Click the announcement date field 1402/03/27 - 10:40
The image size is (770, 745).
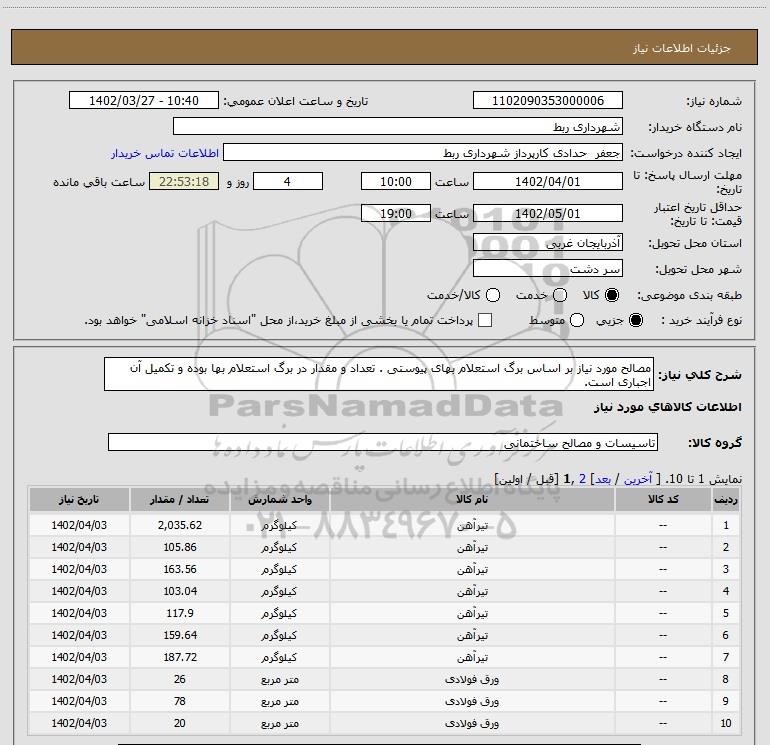tap(144, 101)
